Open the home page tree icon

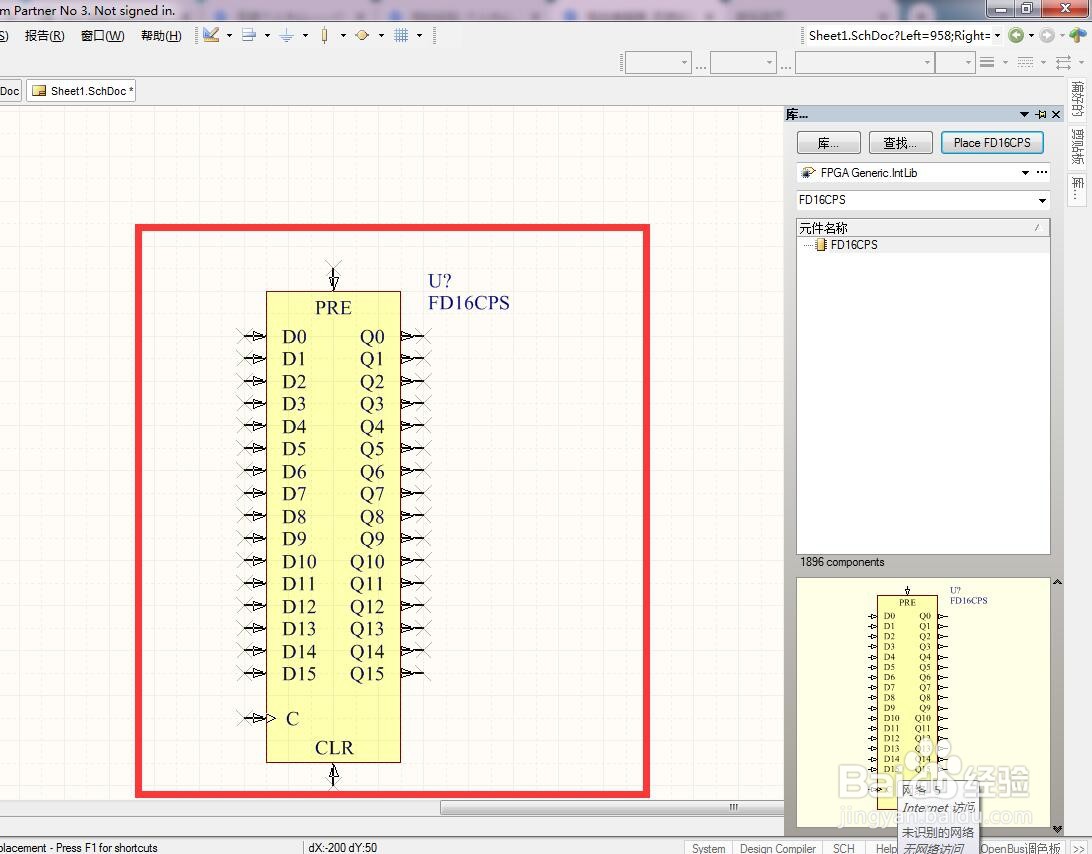1078,36
